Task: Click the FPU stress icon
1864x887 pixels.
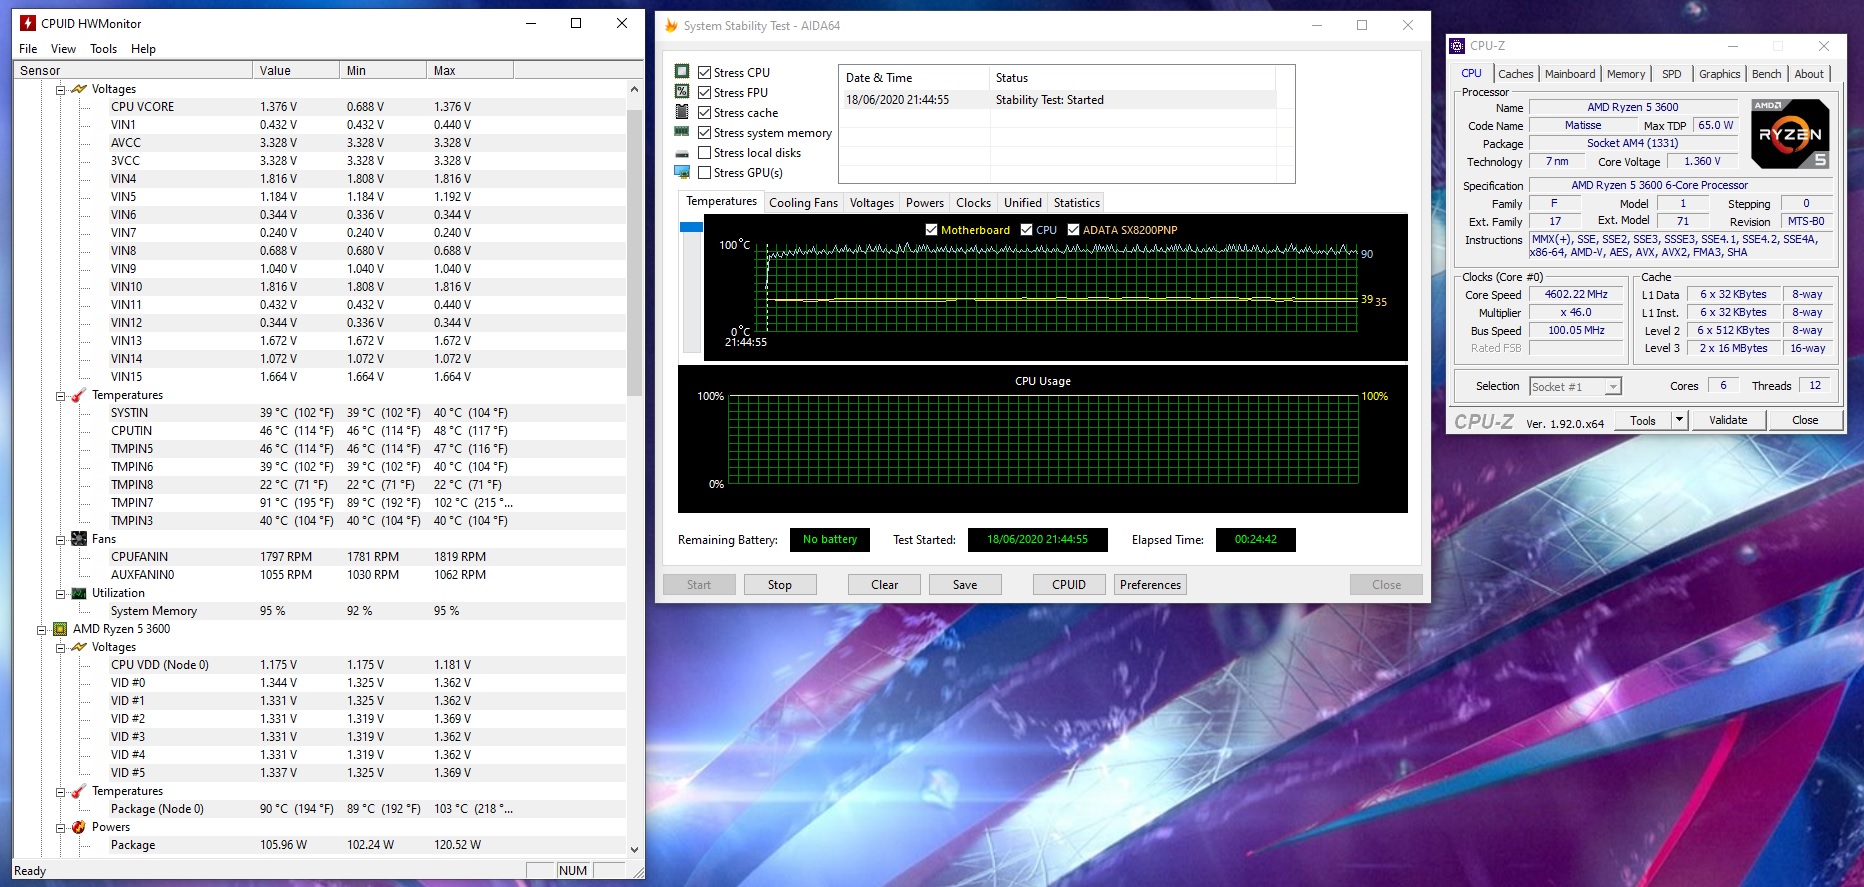Action: 682,92
